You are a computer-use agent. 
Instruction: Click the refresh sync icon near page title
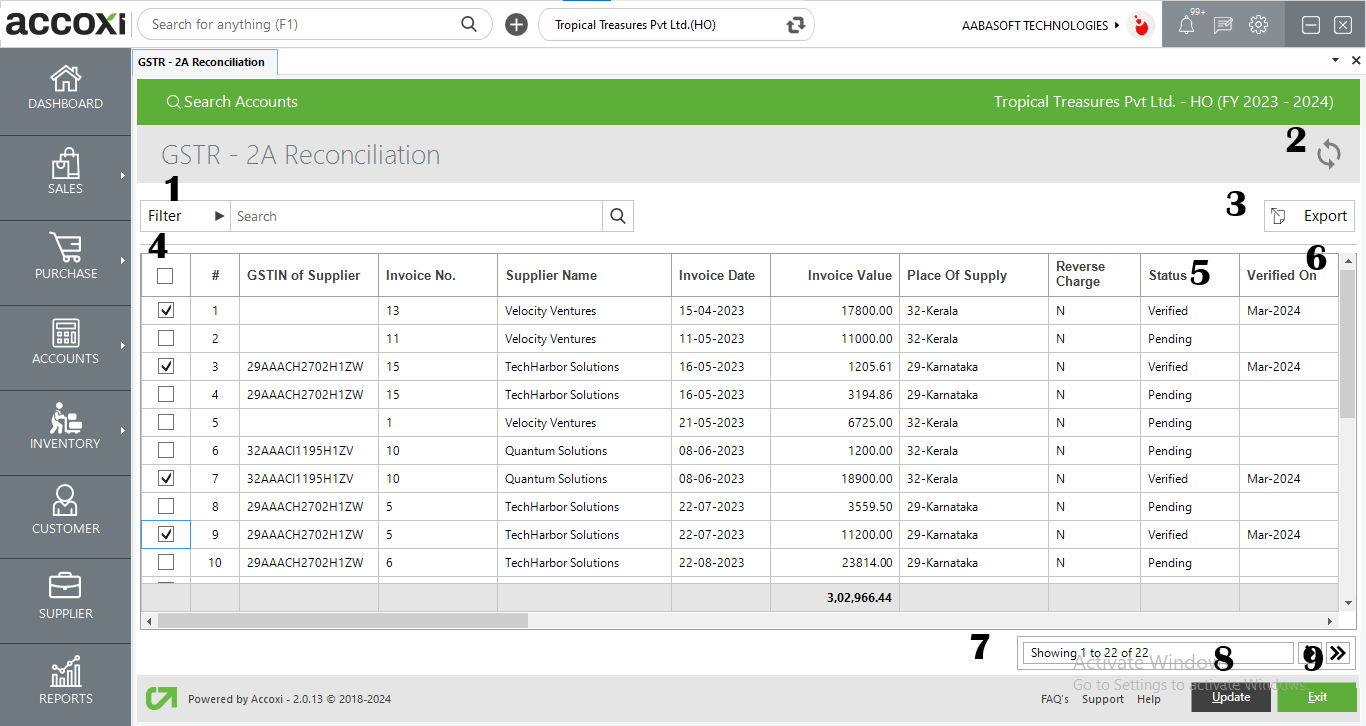click(x=1328, y=154)
